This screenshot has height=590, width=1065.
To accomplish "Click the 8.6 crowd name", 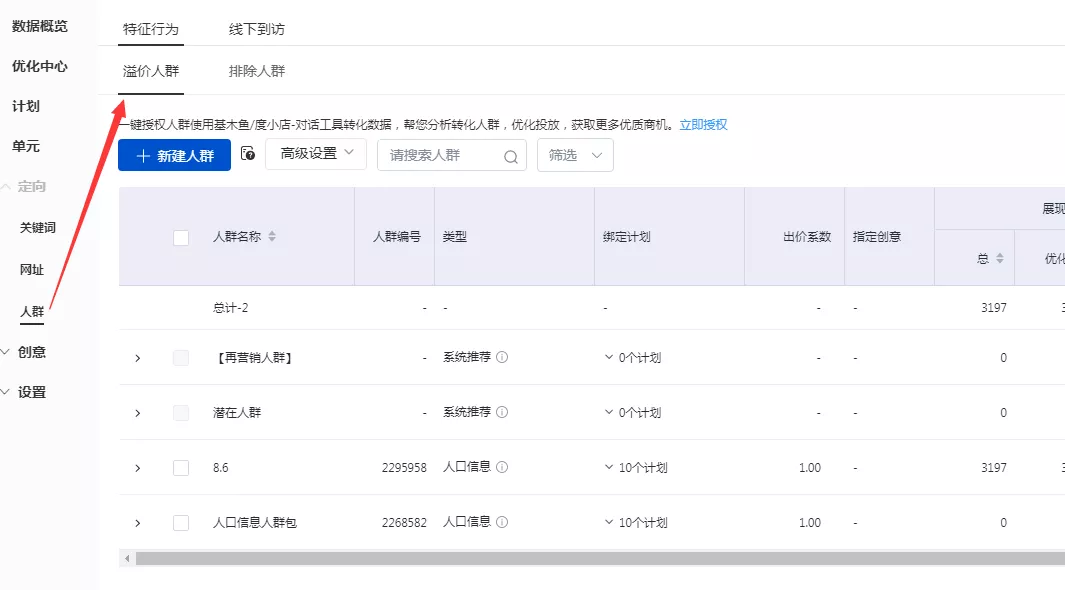I will [220, 468].
